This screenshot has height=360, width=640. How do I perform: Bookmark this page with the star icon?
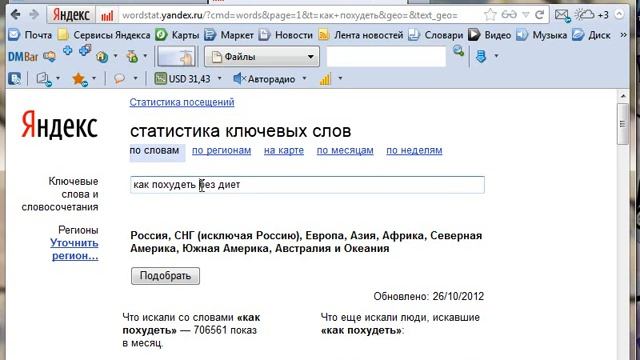point(490,15)
